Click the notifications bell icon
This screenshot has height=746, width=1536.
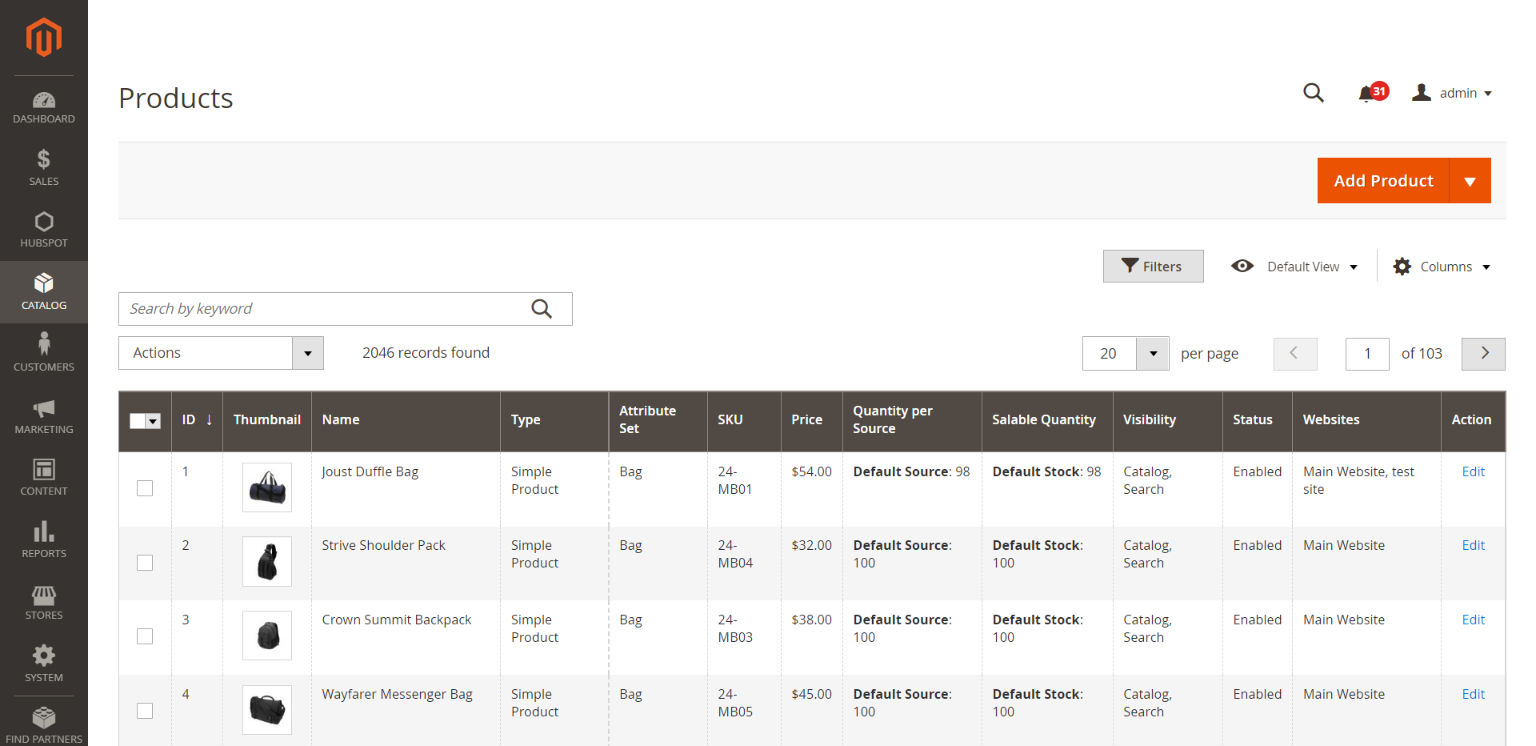point(1366,92)
